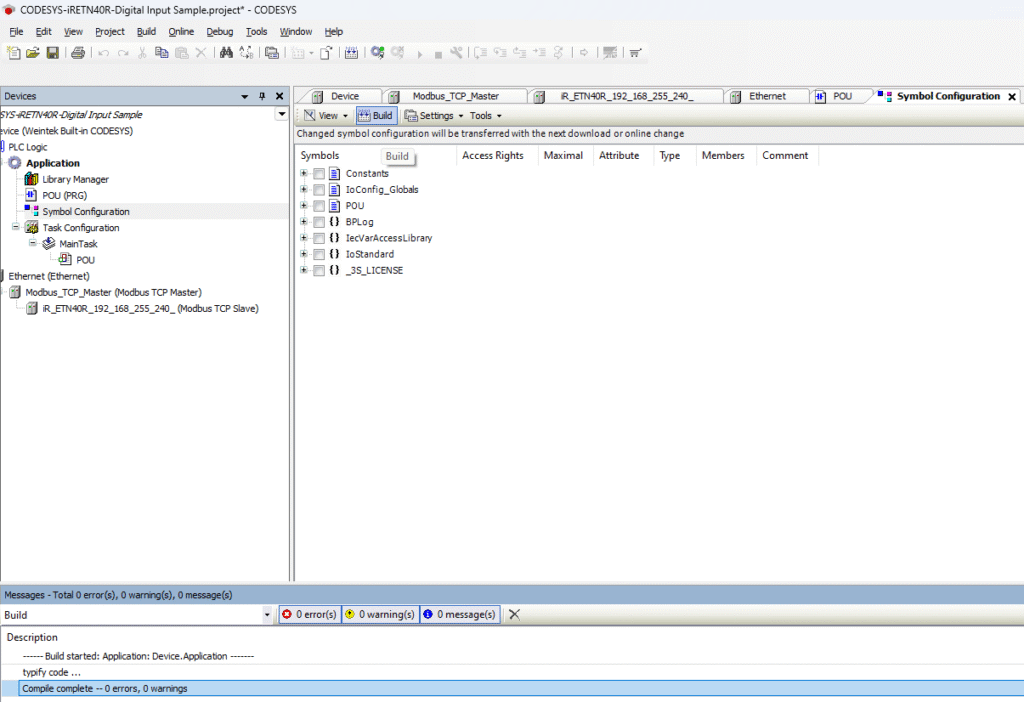Open the View dropdown in symbol editor
Viewport: 1024px width, 702px height.
pyautogui.click(x=326, y=116)
